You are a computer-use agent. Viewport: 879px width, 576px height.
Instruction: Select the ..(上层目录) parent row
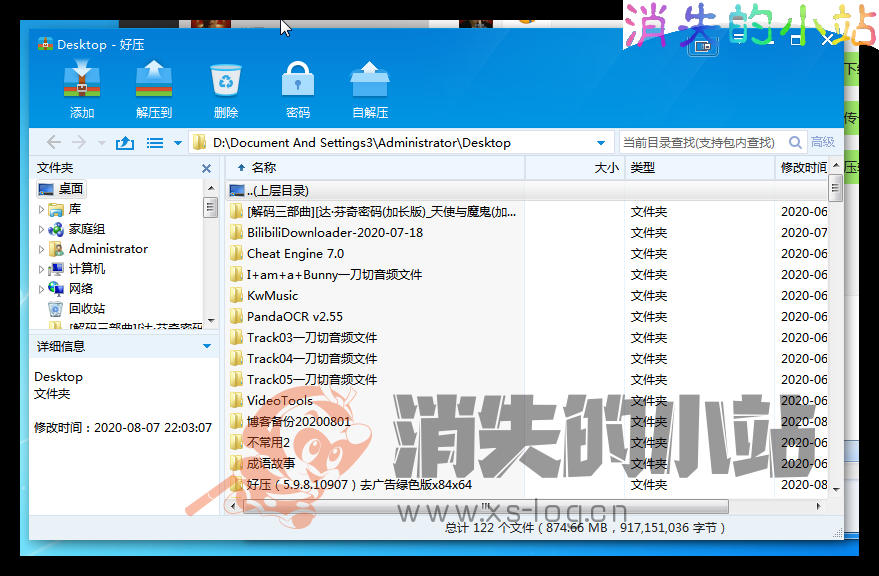click(527, 191)
